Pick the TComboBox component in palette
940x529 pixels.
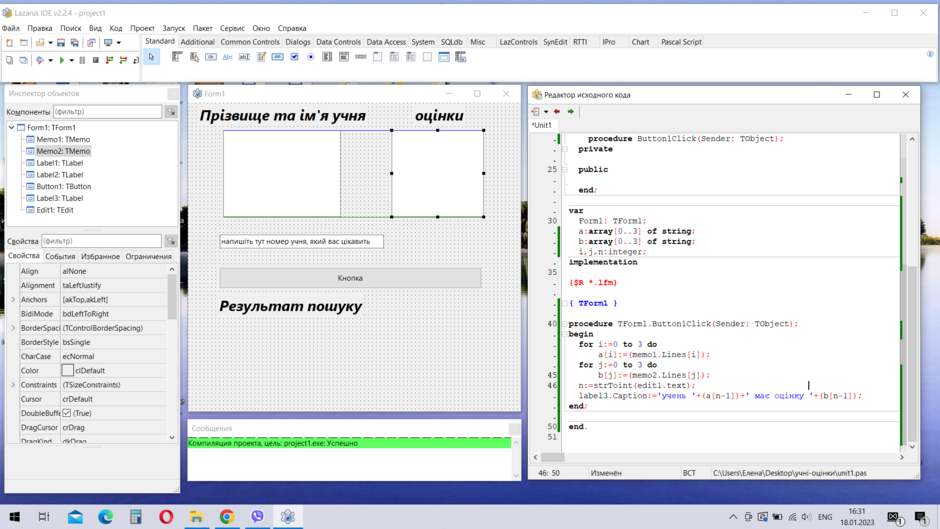pyautogui.click(x=344, y=57)
